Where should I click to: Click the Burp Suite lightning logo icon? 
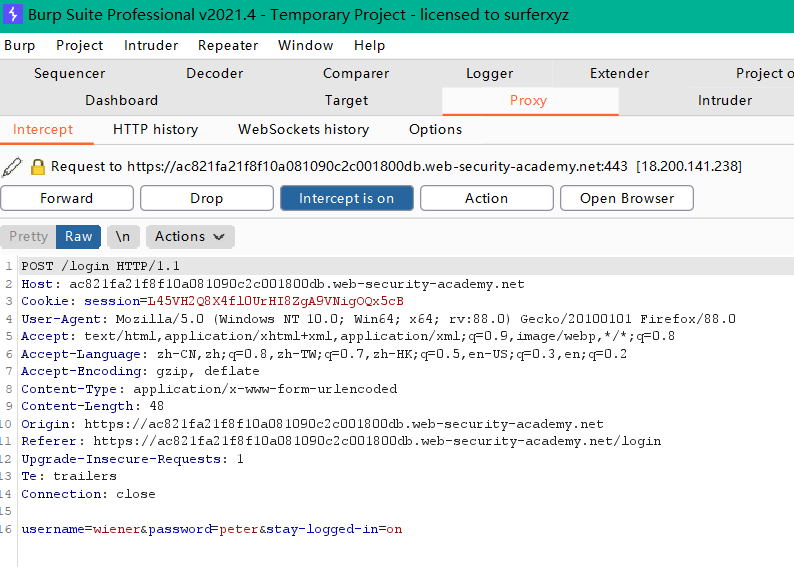[13, 14]
